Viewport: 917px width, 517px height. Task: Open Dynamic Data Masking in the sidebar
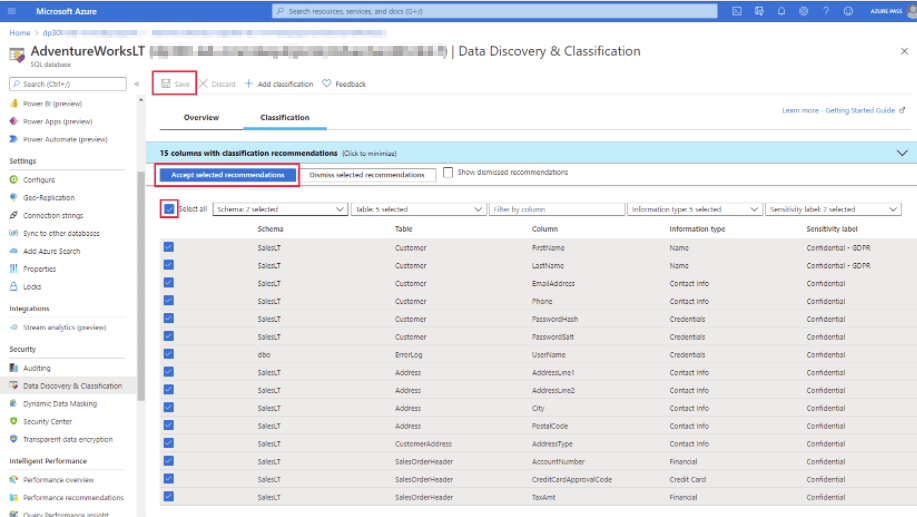60,404
